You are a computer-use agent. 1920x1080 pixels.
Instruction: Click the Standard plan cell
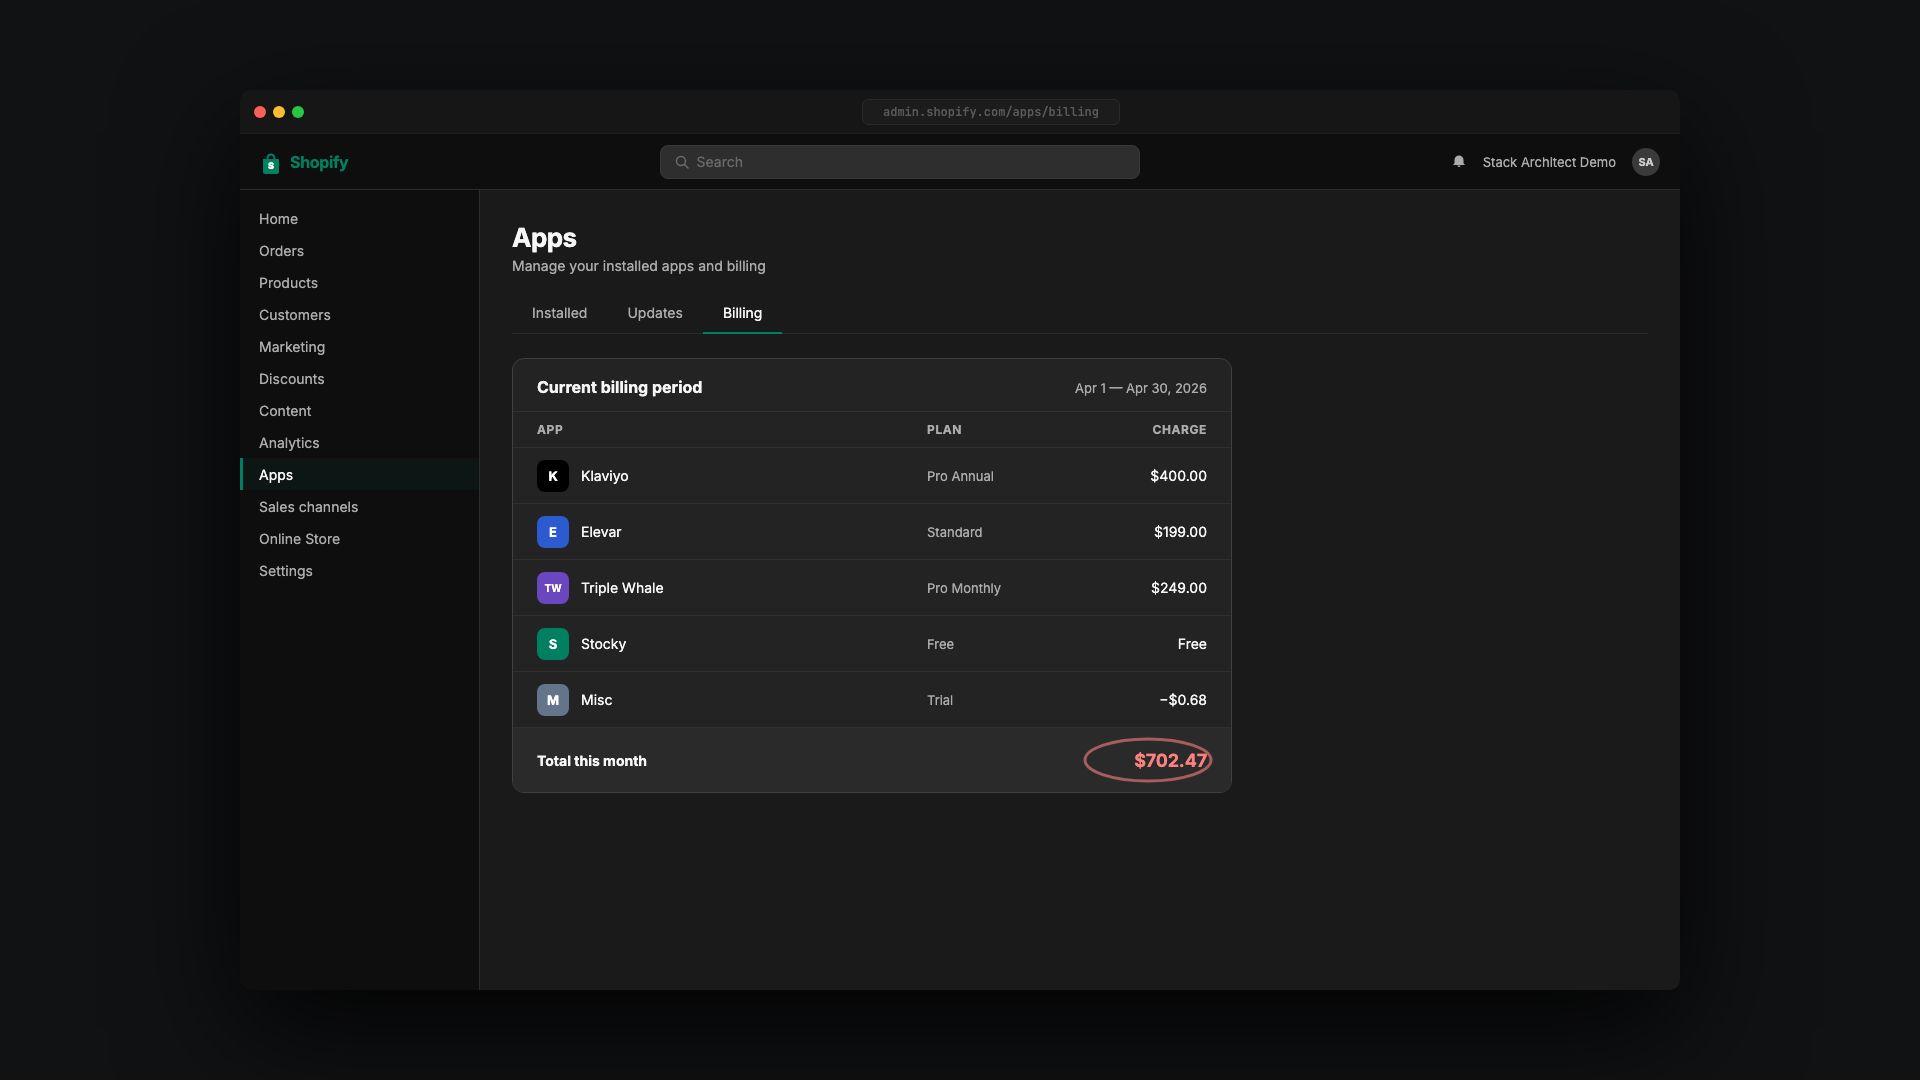(x=954, y=532)
